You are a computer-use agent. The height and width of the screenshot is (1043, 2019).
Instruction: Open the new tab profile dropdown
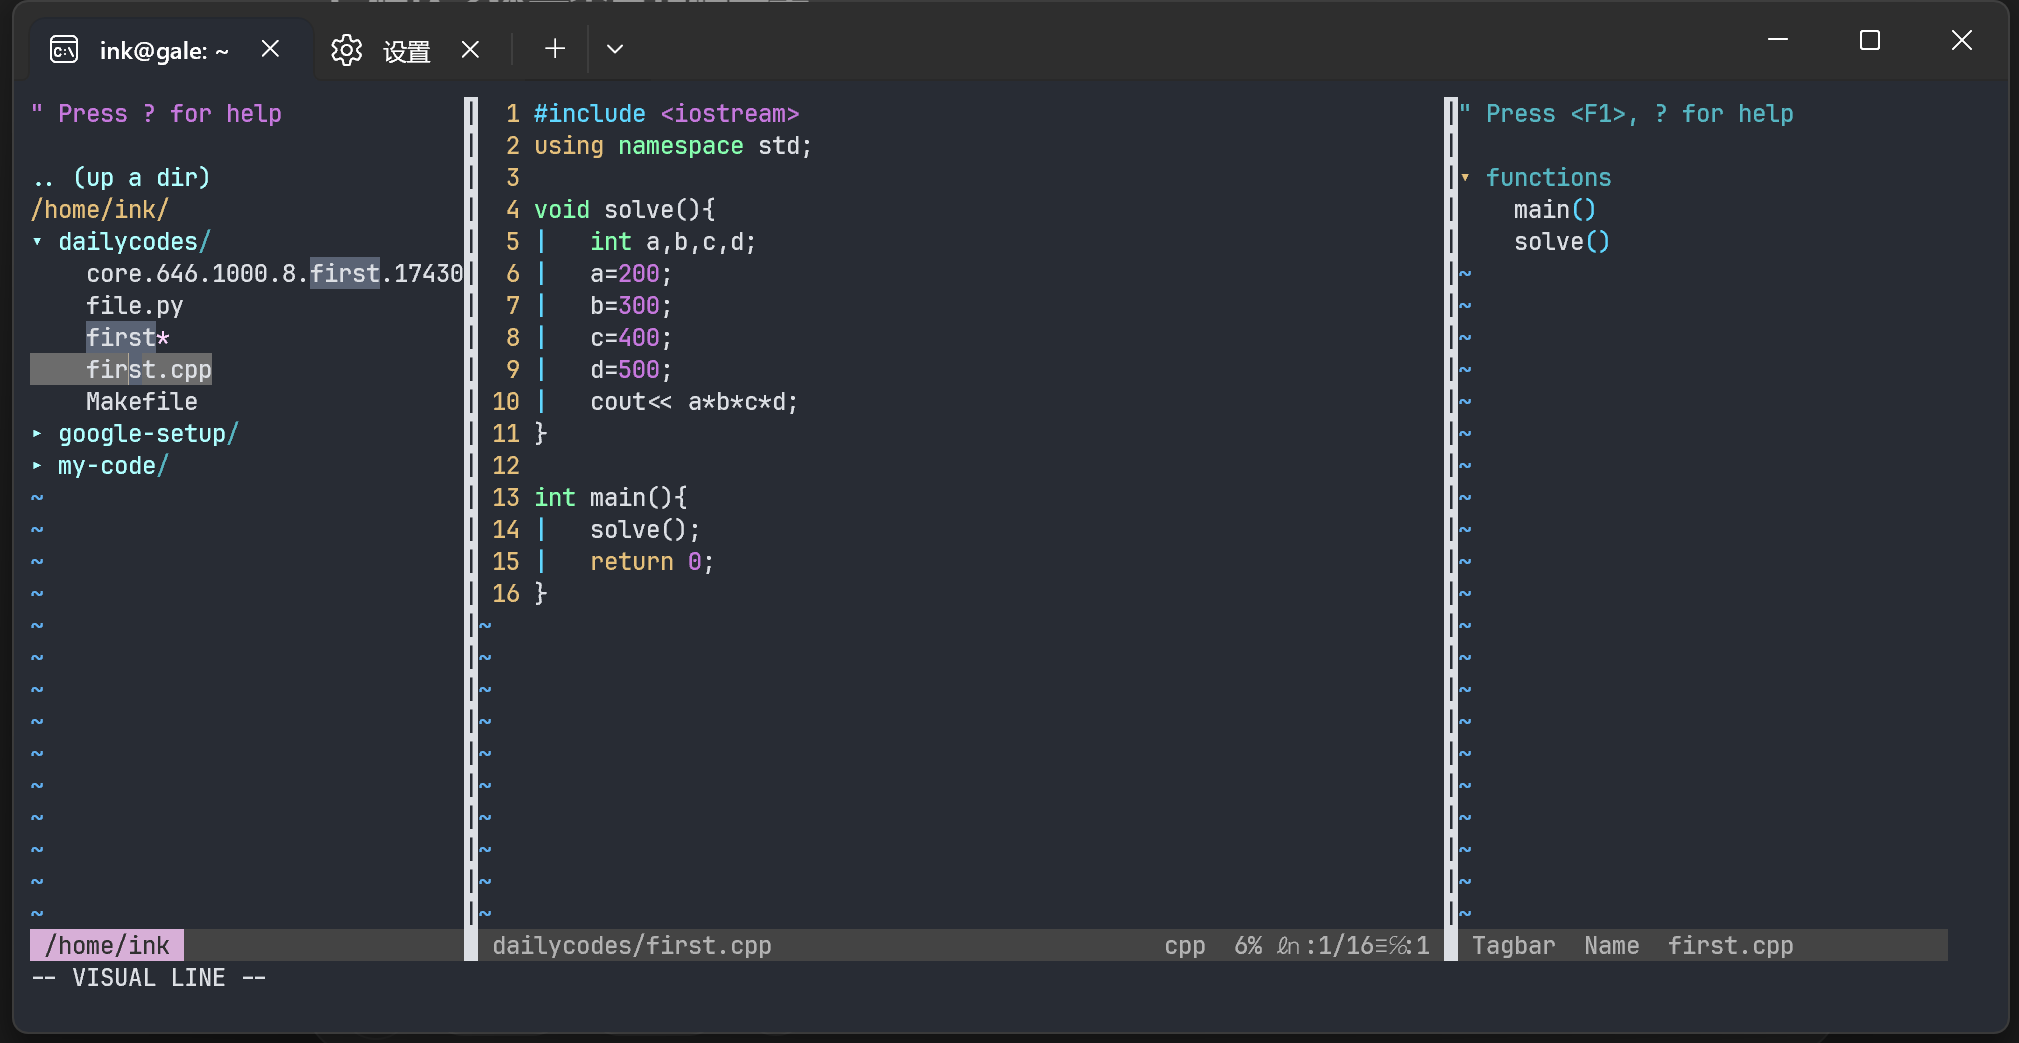tap(615, 49)
